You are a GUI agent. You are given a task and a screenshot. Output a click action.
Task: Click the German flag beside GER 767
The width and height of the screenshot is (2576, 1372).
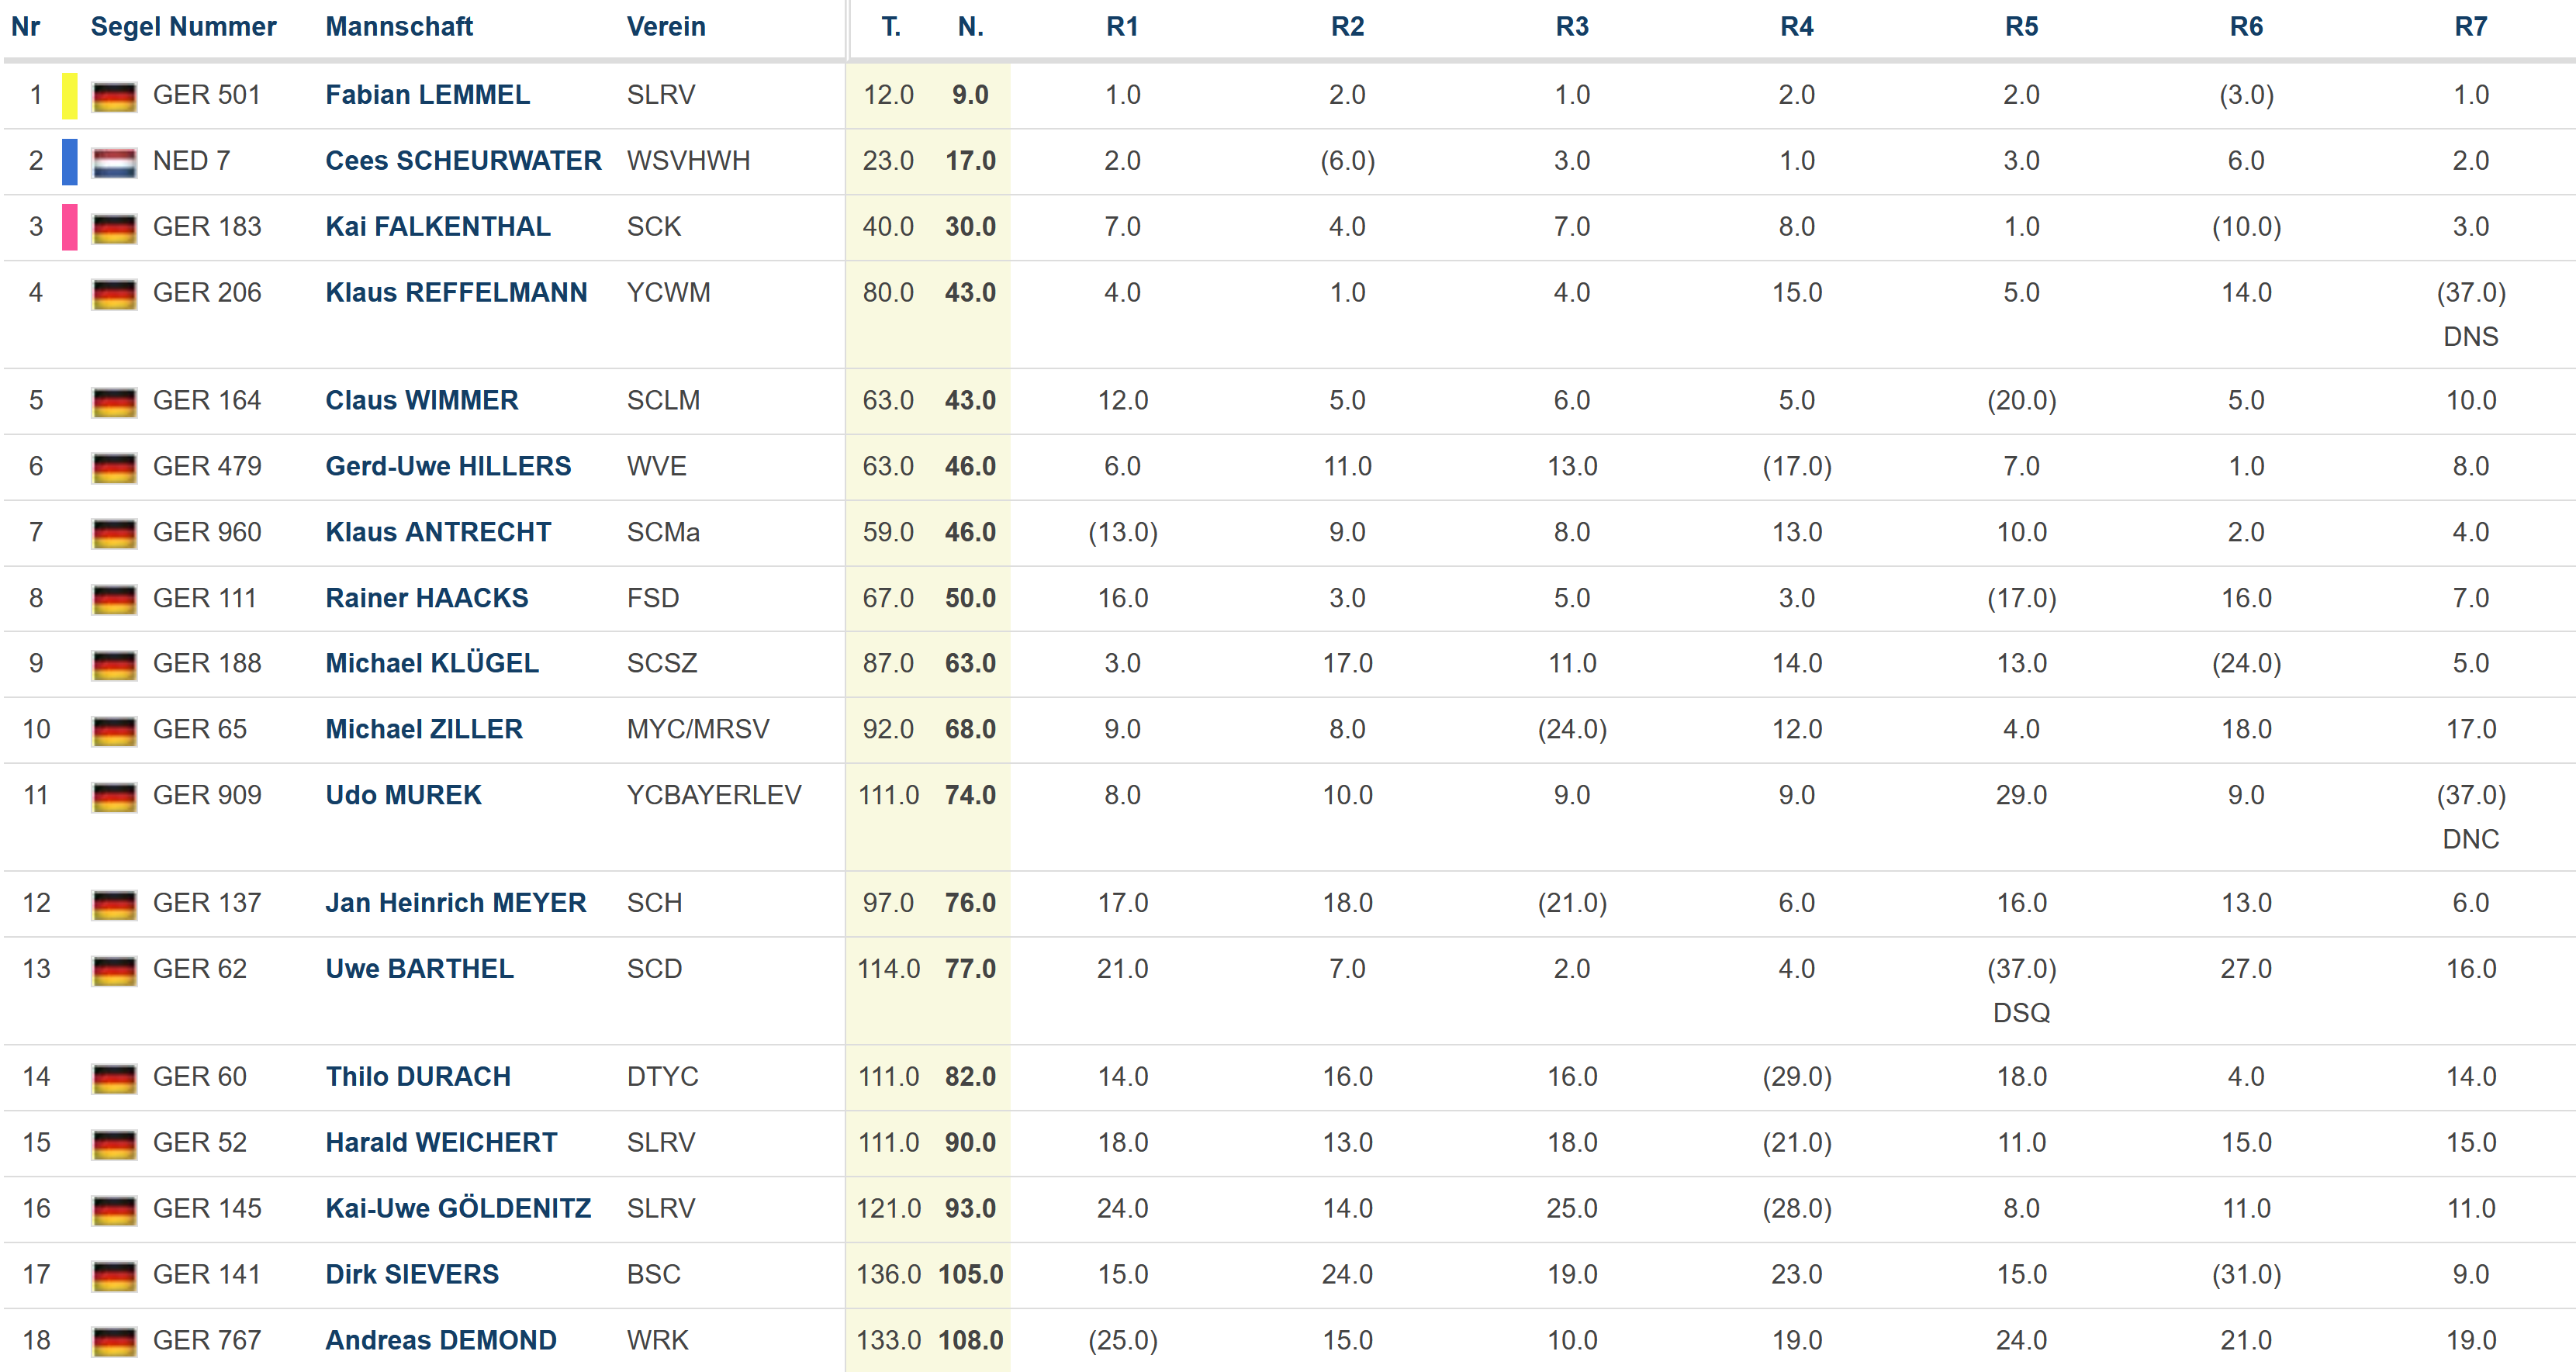[114, 1342]
